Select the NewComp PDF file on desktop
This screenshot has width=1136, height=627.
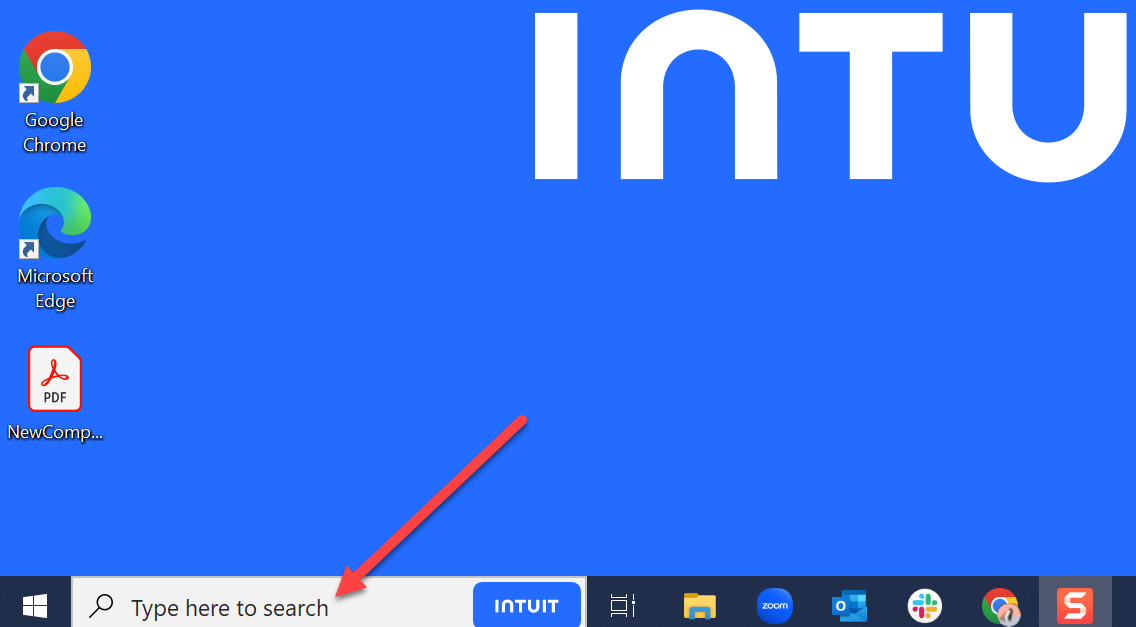coord(55,379)
